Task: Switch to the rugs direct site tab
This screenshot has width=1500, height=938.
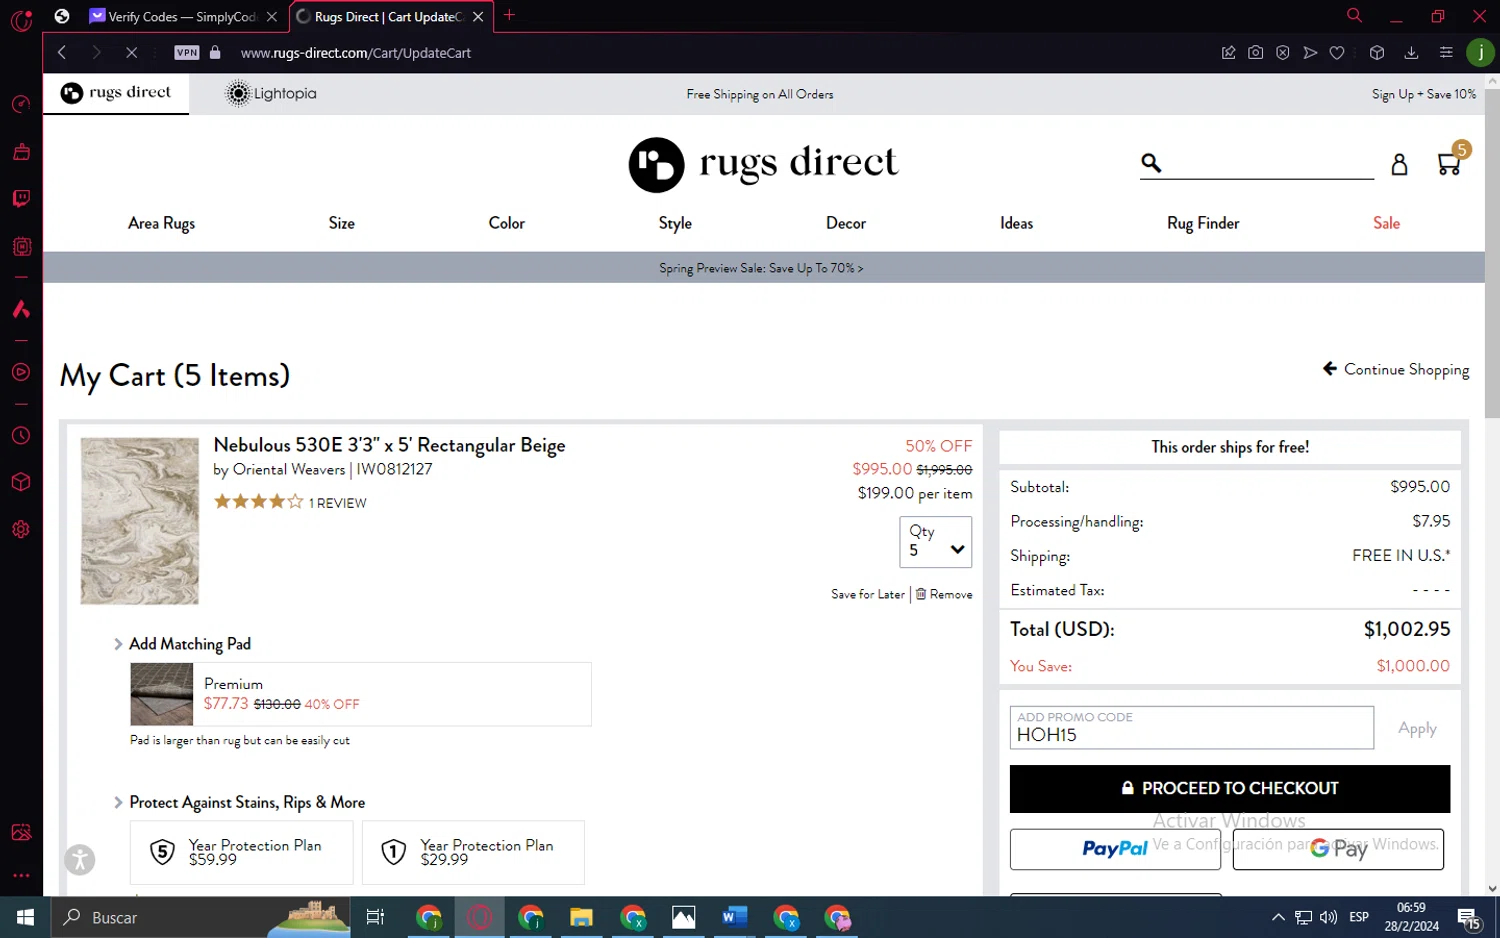Action: 116,93
